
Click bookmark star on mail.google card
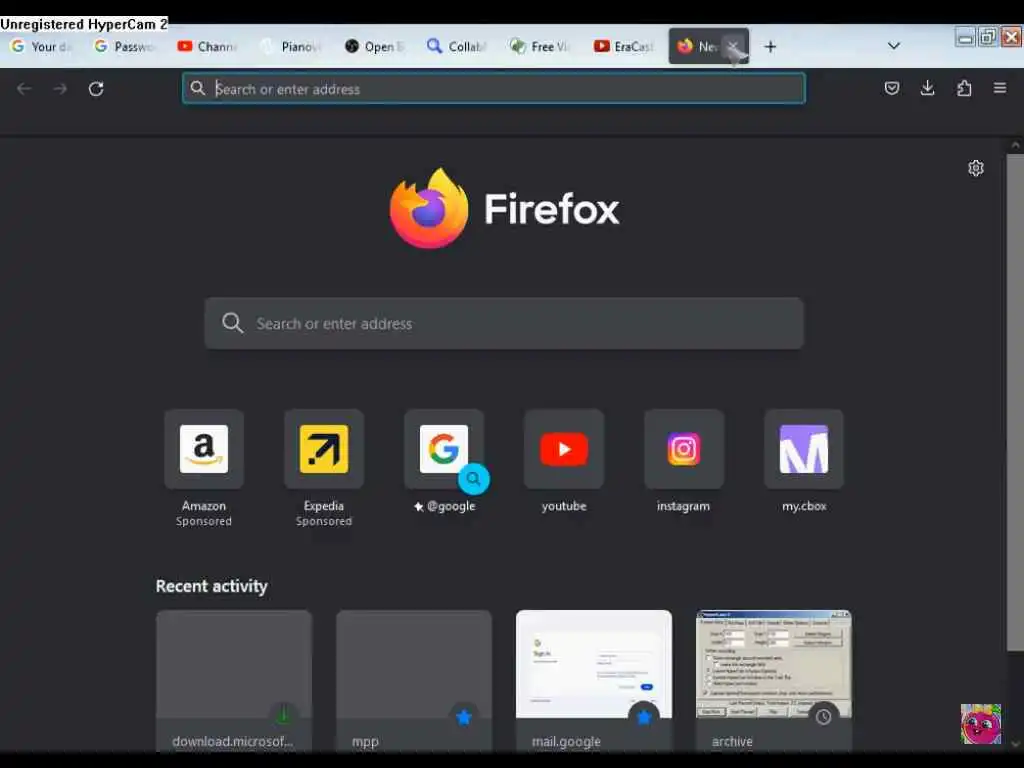[x=643, y=718]
